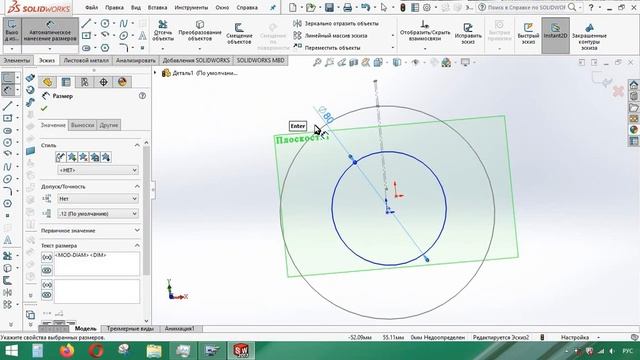Screen dimensions: 640x360
Task: Select the Trim Entities tool
Action: pyautogui.click(x=163, y=31)
